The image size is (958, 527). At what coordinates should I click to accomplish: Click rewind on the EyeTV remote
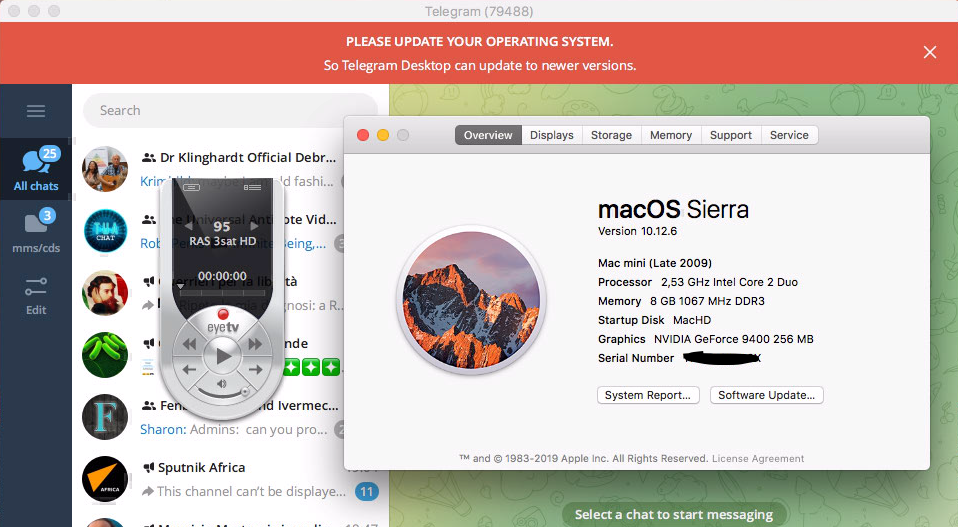pyautogui.click(x=190, y=344)
